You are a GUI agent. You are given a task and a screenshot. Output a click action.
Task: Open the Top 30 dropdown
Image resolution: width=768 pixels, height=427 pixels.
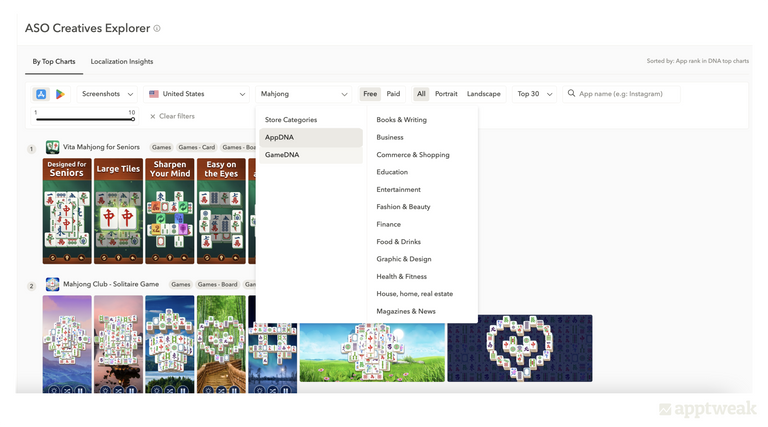coord(534,94)
